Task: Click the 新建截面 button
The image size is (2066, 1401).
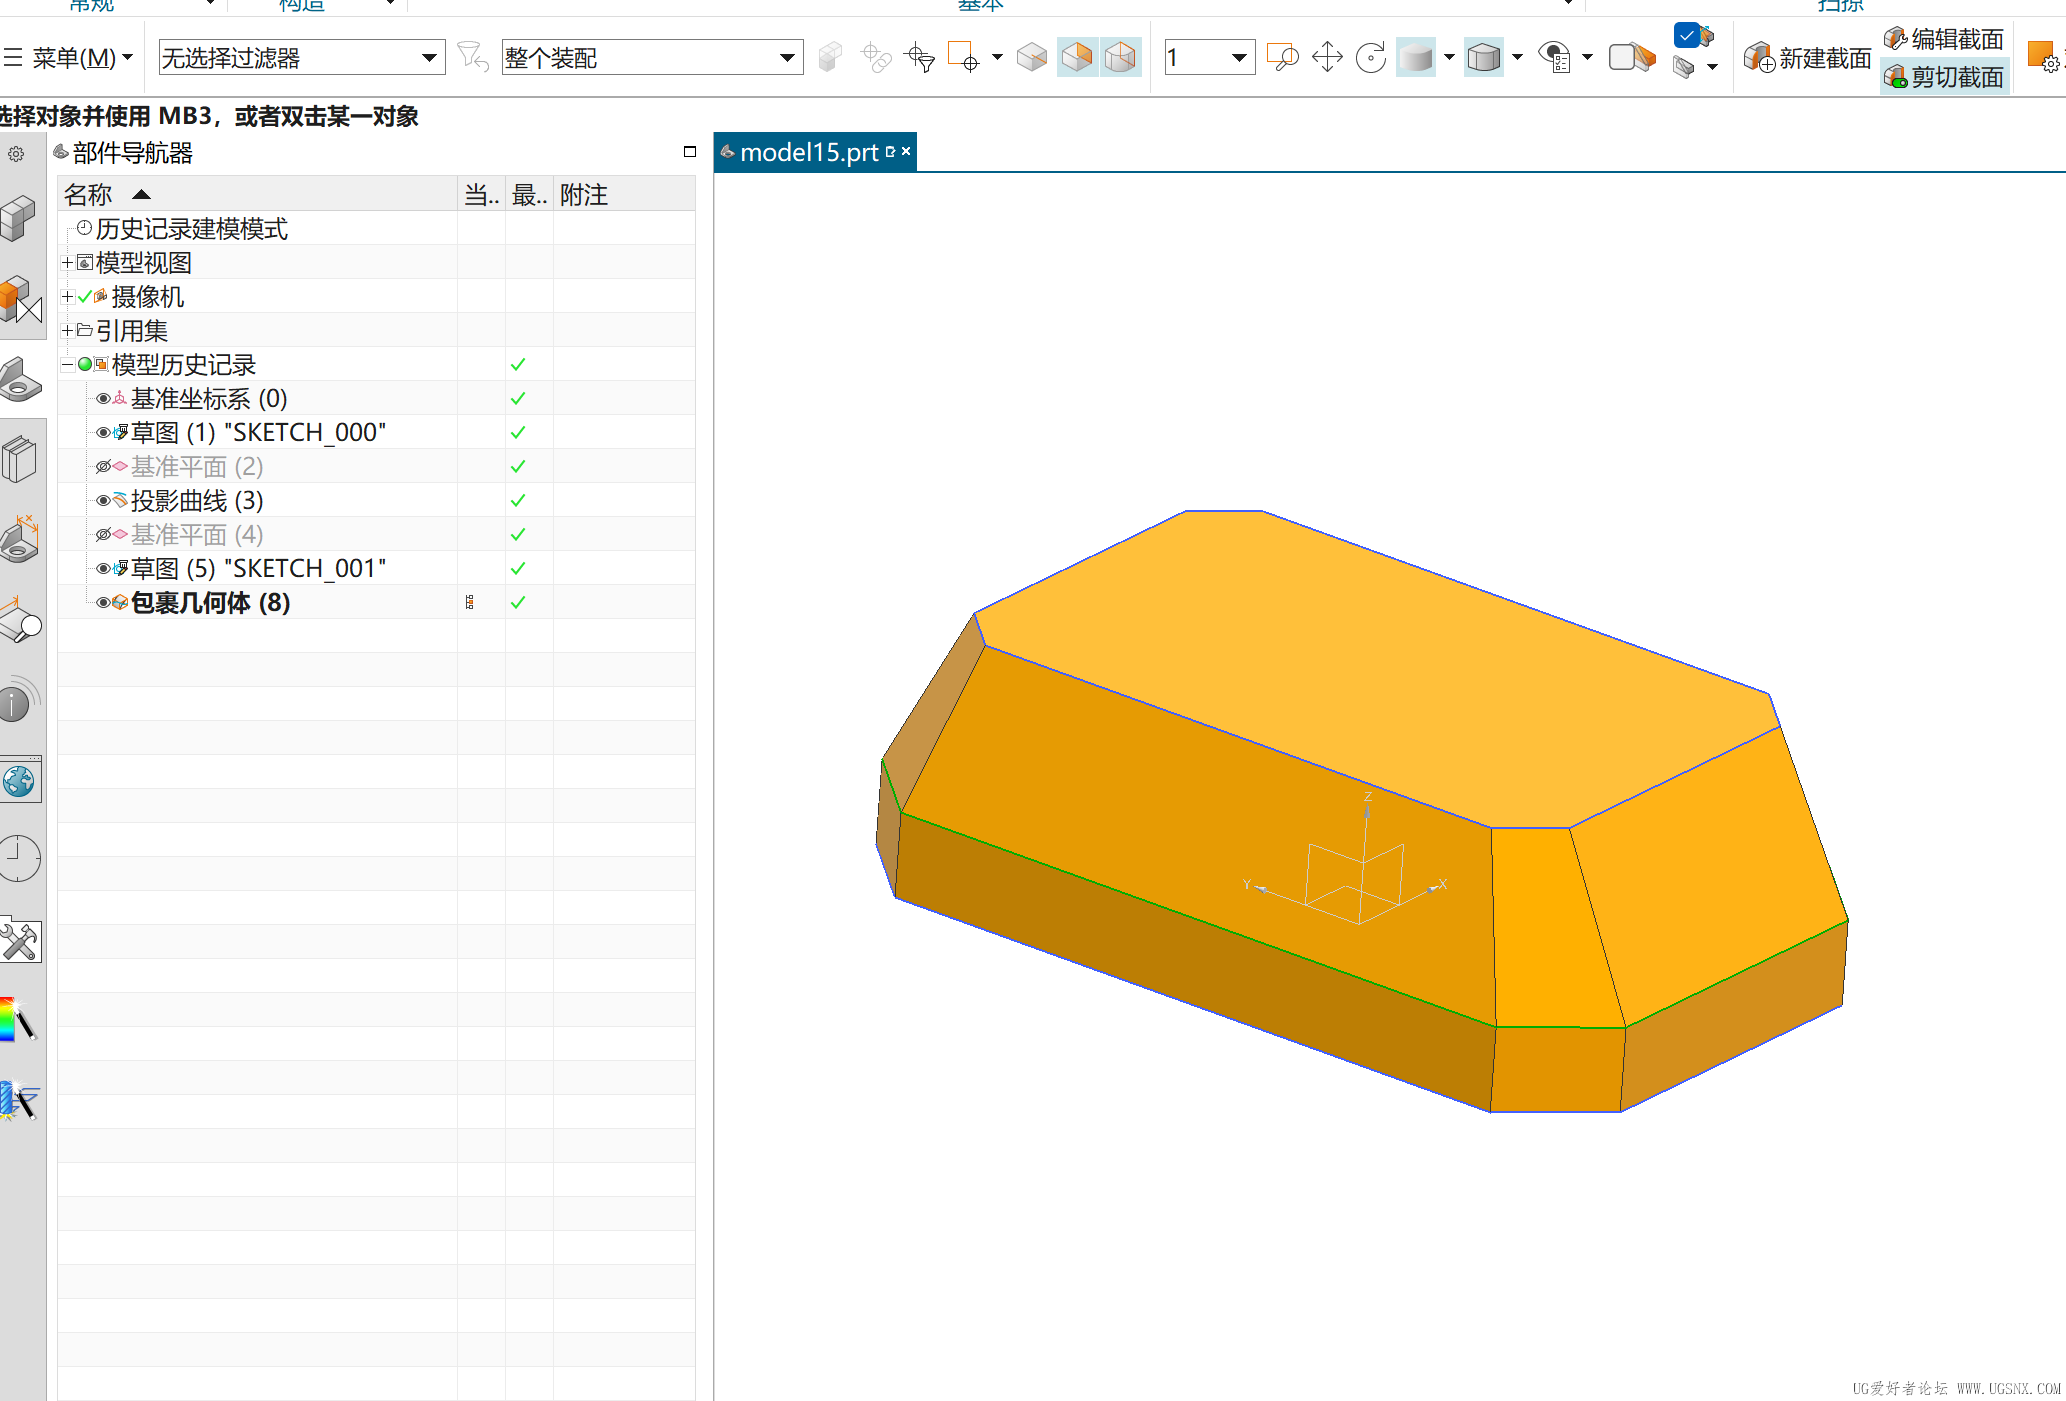Action: pyautogui.click(x=1808, y=58)
